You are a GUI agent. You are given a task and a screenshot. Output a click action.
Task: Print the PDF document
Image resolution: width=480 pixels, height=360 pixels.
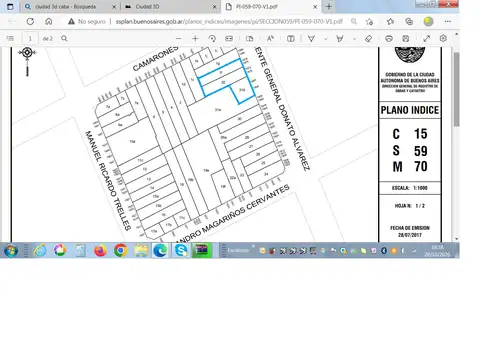coord(389,39)
